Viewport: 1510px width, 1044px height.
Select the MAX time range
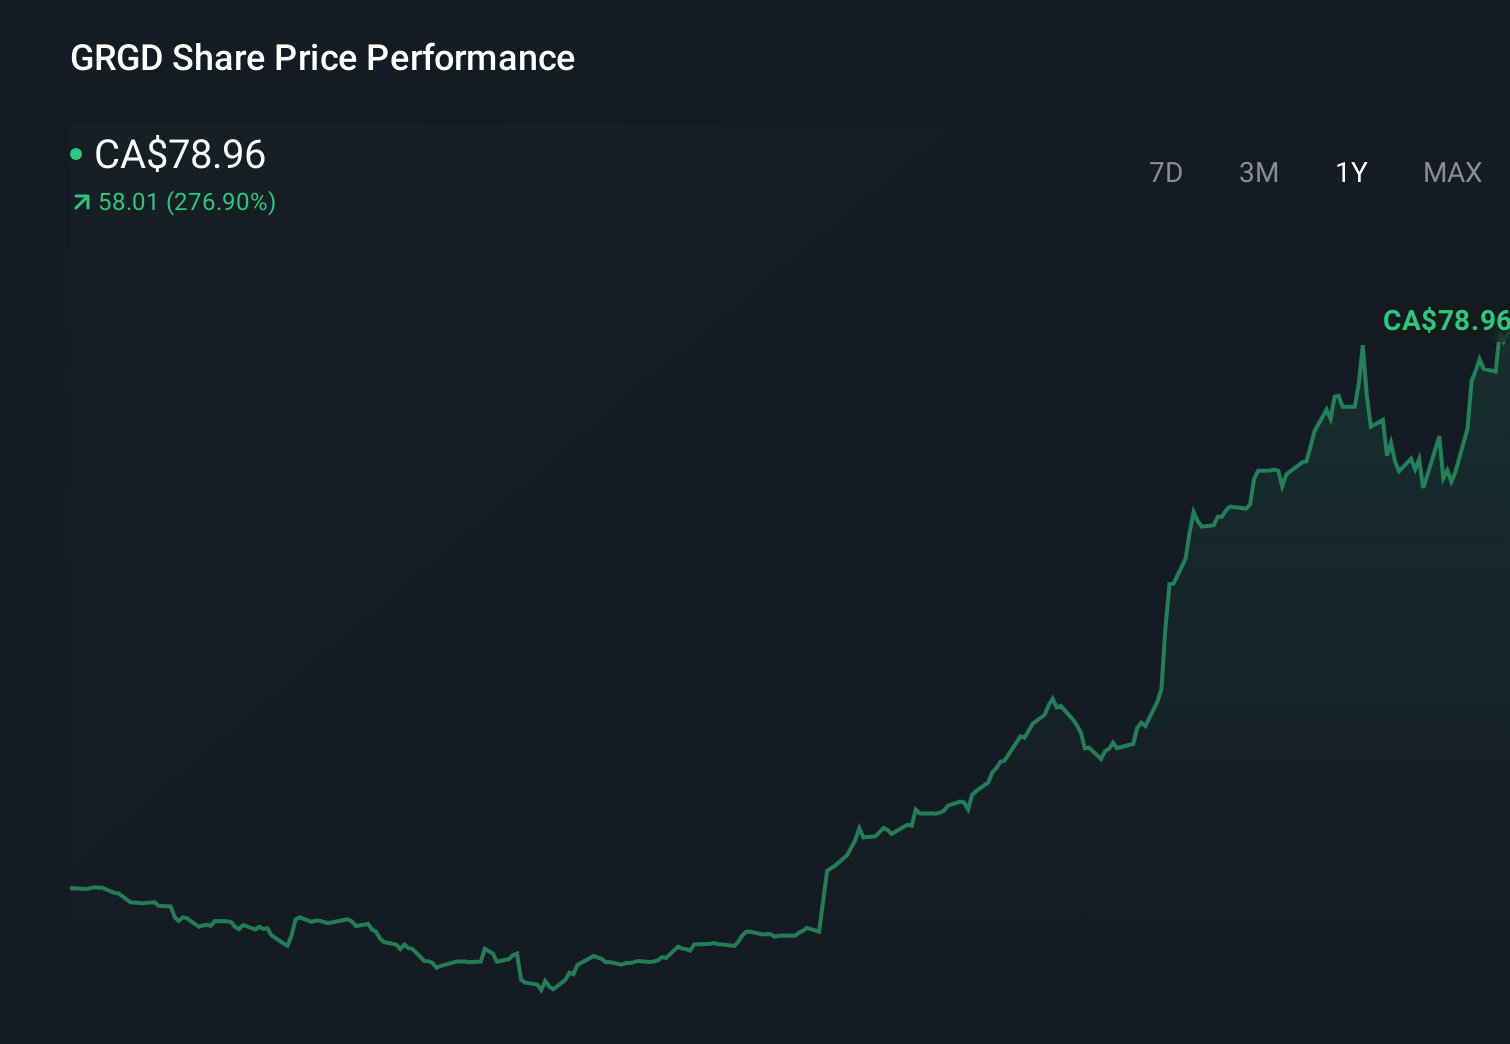[x=1450, y=172]
